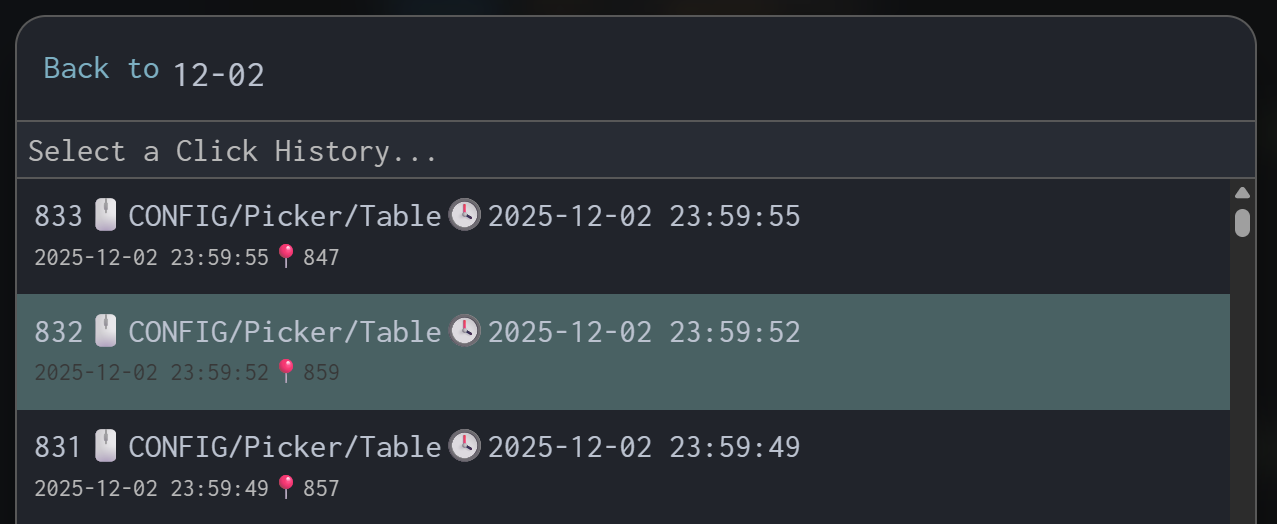Image resolution: width=1277 pixels, height=524 pixels.
Task: Click the clock icon in entry 831
Action: (x=464, y=446)
